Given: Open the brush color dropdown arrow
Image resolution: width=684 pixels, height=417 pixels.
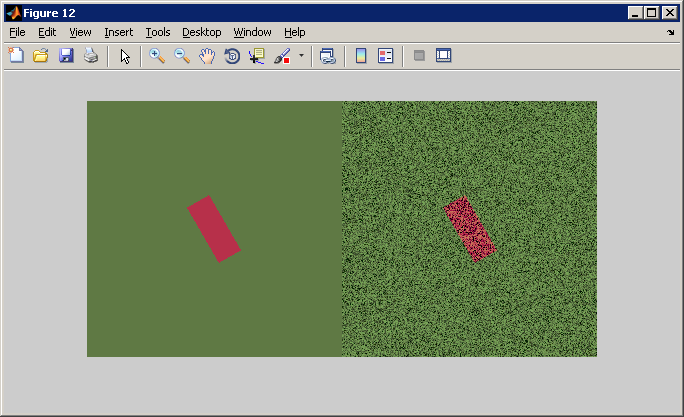Looking at the screenshot, I should (301, 55).
